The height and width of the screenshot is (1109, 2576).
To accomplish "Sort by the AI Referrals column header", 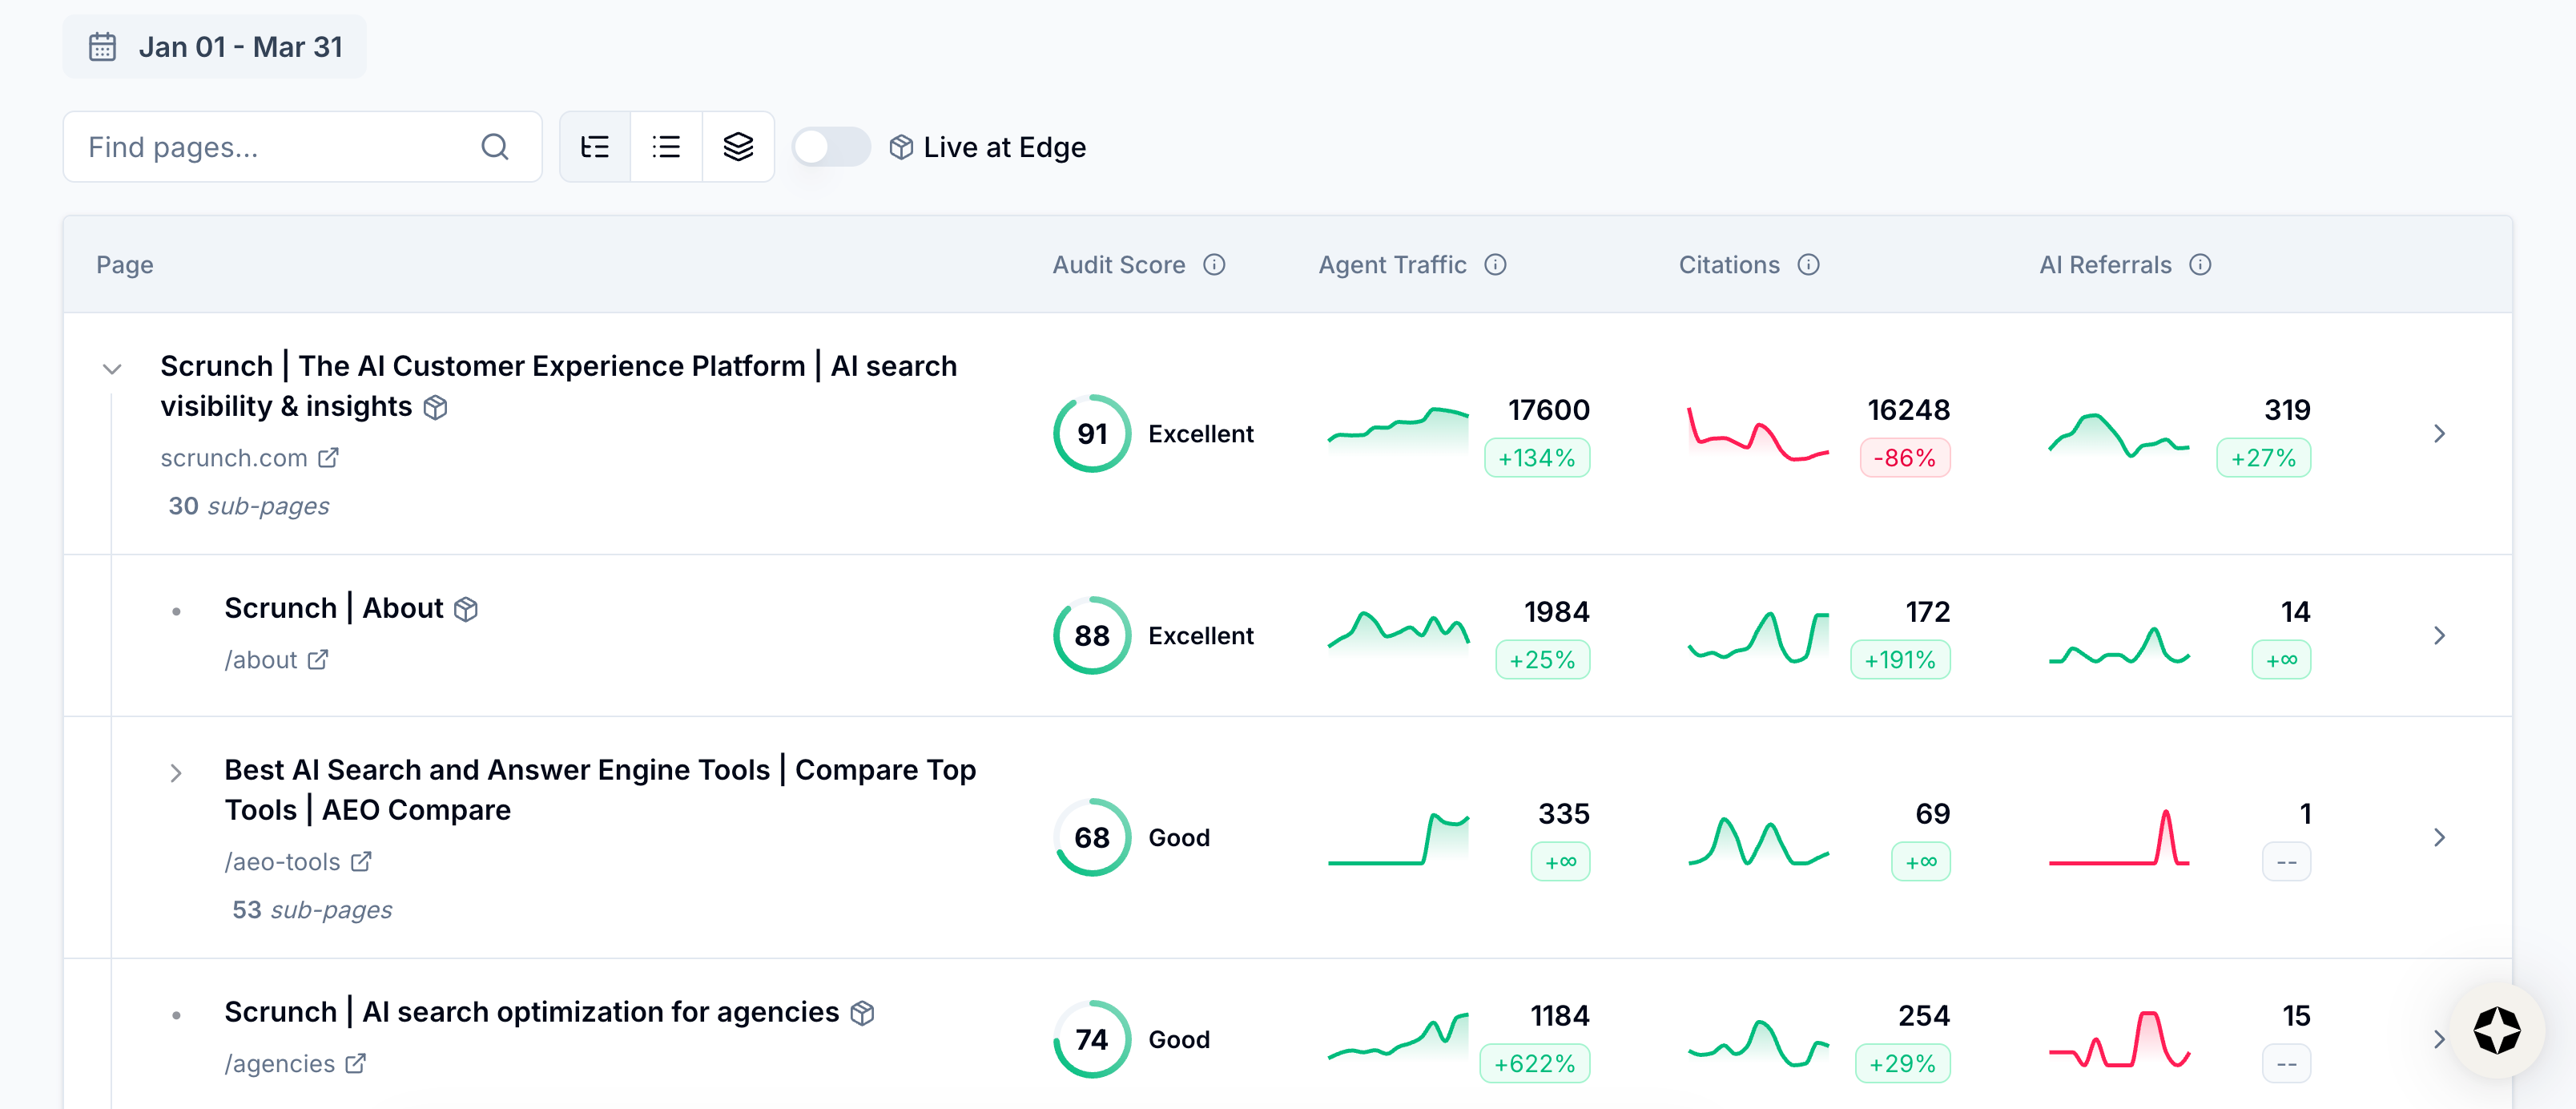I will click(2105, 265).
